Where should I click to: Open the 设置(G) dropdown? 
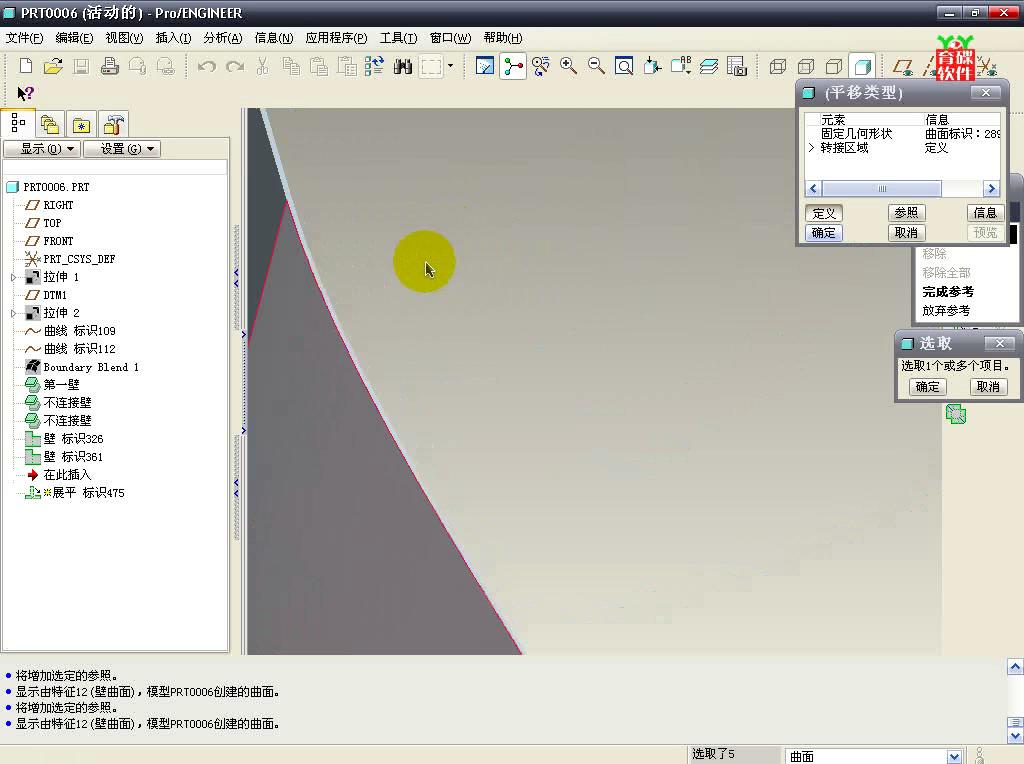[121, 149]
